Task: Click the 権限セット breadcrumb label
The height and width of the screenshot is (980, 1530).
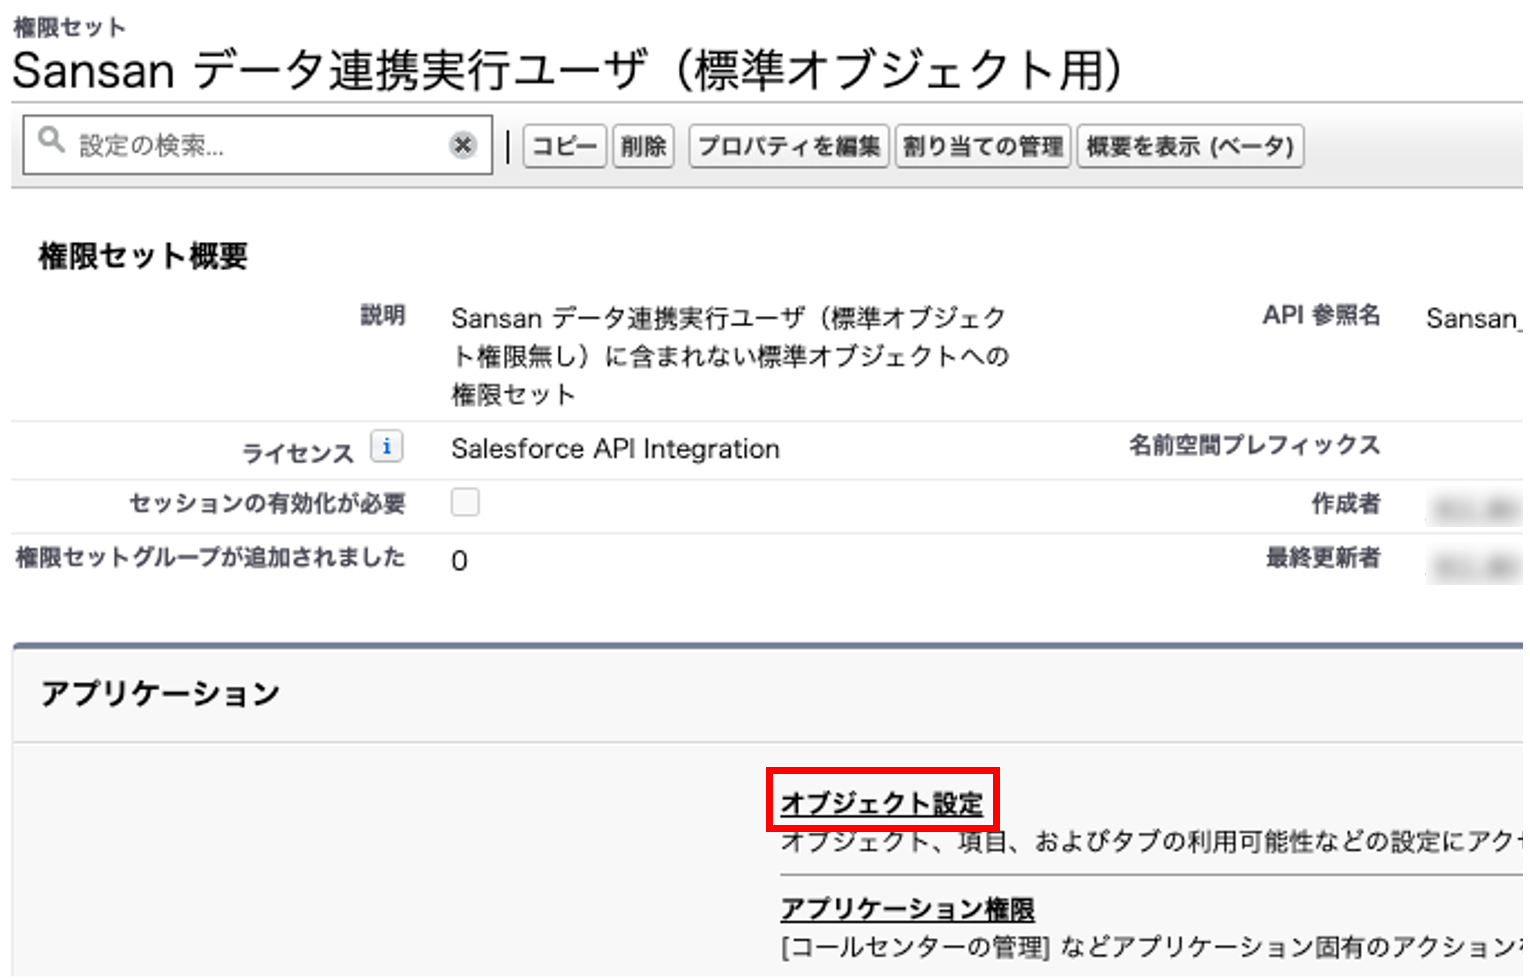Action: point(69,27)
